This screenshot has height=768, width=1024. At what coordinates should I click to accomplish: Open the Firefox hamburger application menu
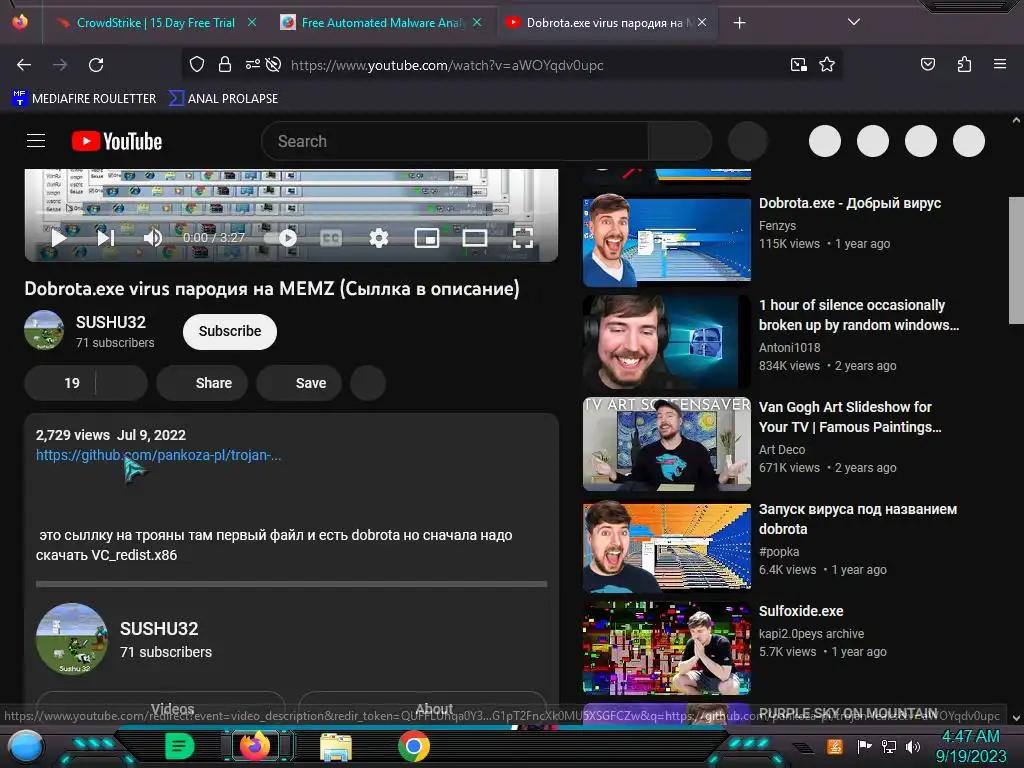[1000, 64]
